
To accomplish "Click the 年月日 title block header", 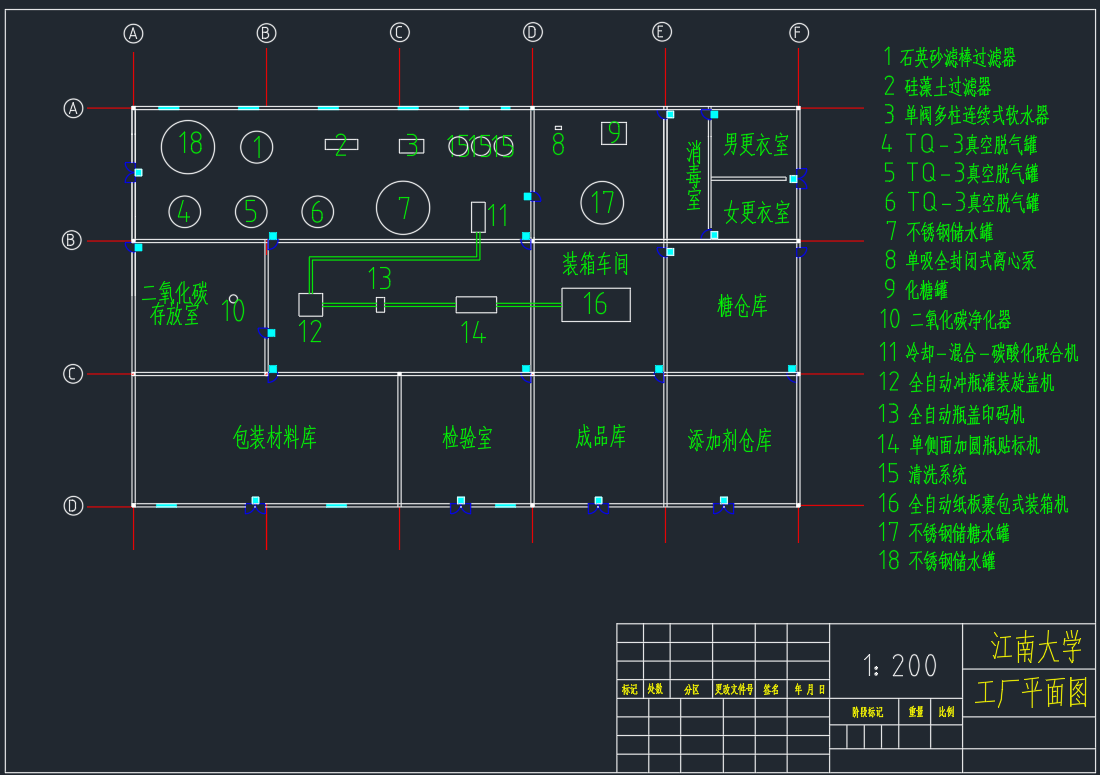I will tap(809, 689).
